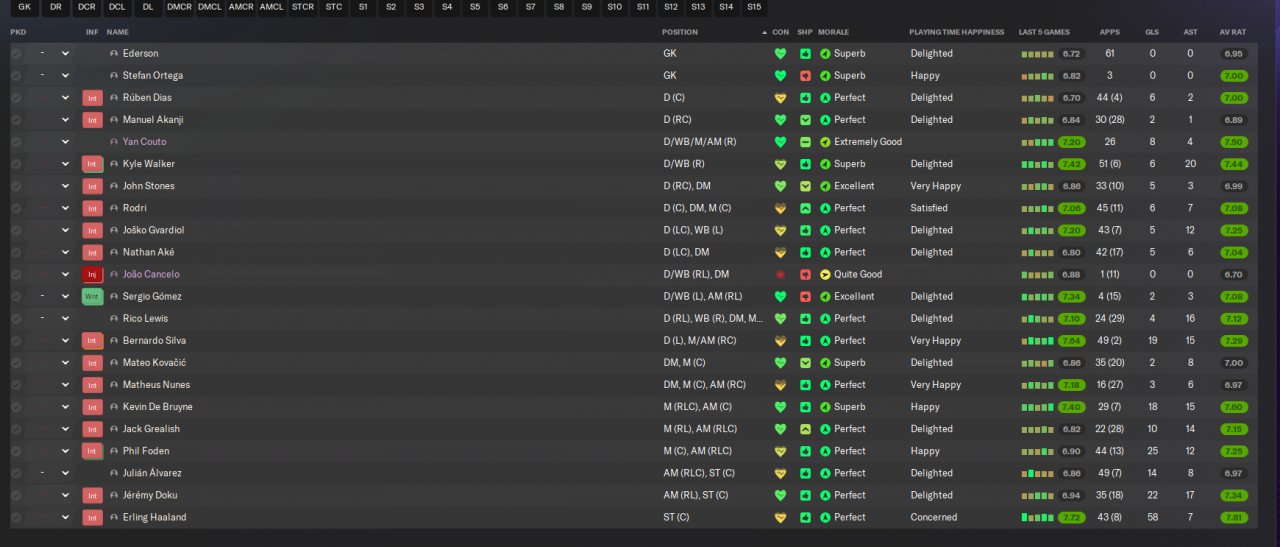
Task: Click the sharpness icon for John Stones
Action: 805,186
